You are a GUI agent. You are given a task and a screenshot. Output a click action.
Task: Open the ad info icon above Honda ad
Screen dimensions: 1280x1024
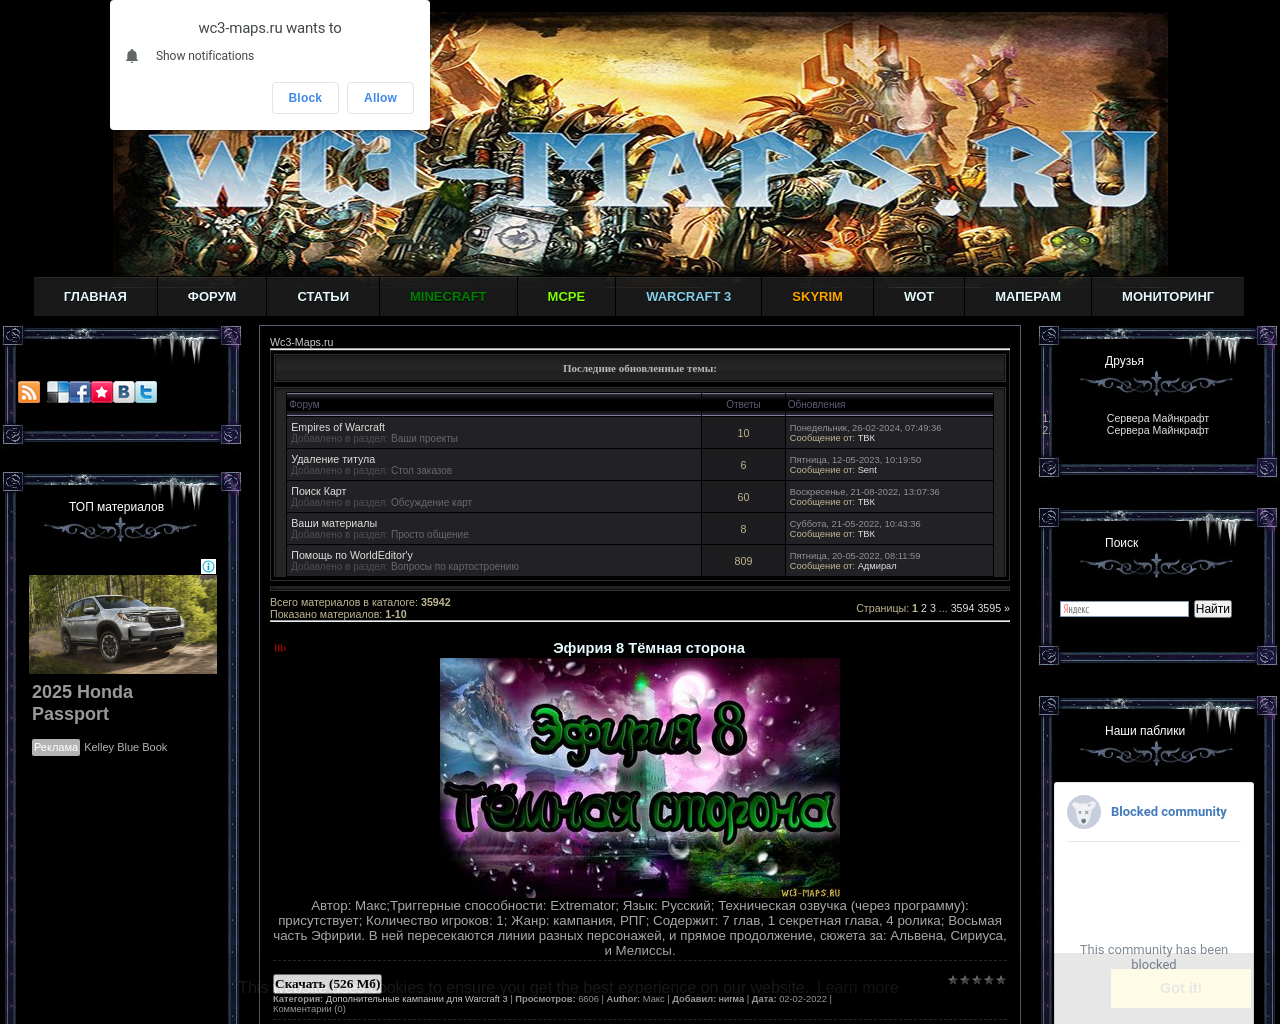208,567
